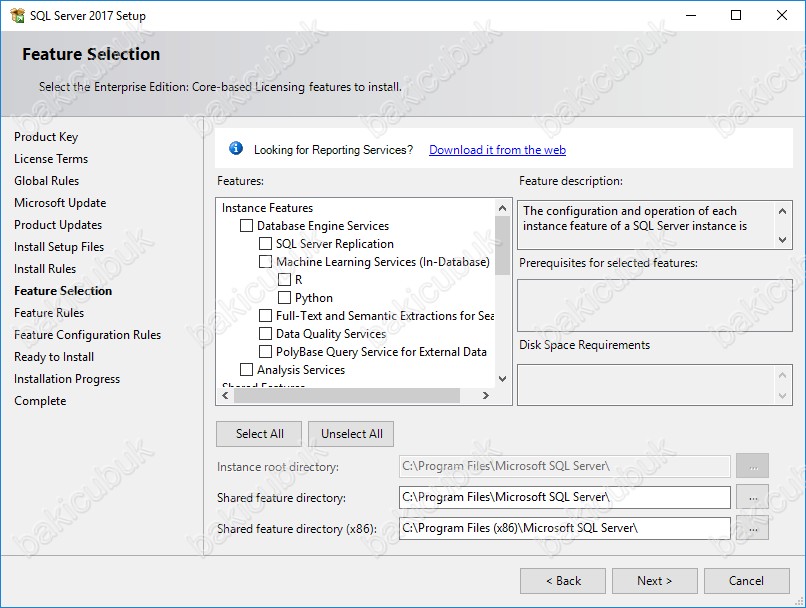Select Installation Progress step
Image resolution: width=806 pixels, height=608 pixels.
(67, 379)
